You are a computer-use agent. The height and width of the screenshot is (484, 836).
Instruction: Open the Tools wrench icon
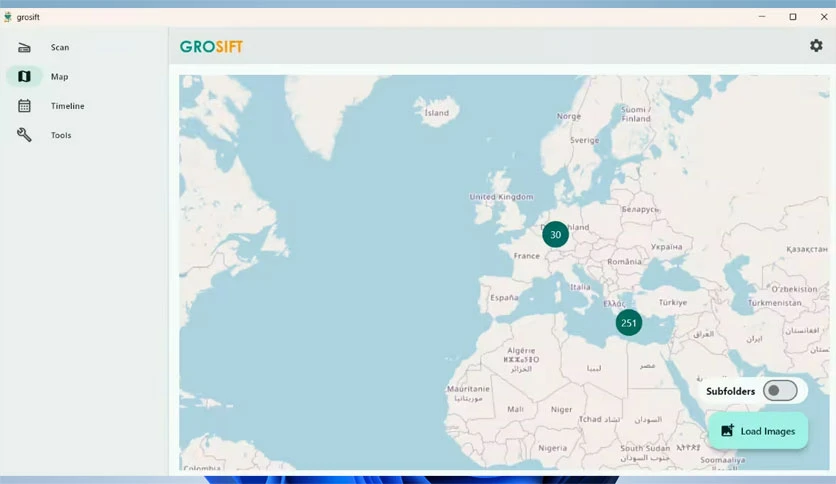click(25, 135)
